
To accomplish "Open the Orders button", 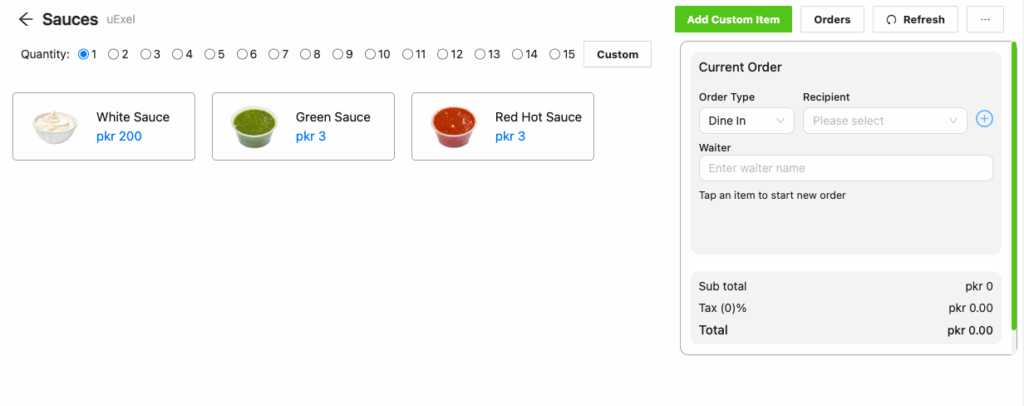I will pyautogui.click(x=832, y=20).
